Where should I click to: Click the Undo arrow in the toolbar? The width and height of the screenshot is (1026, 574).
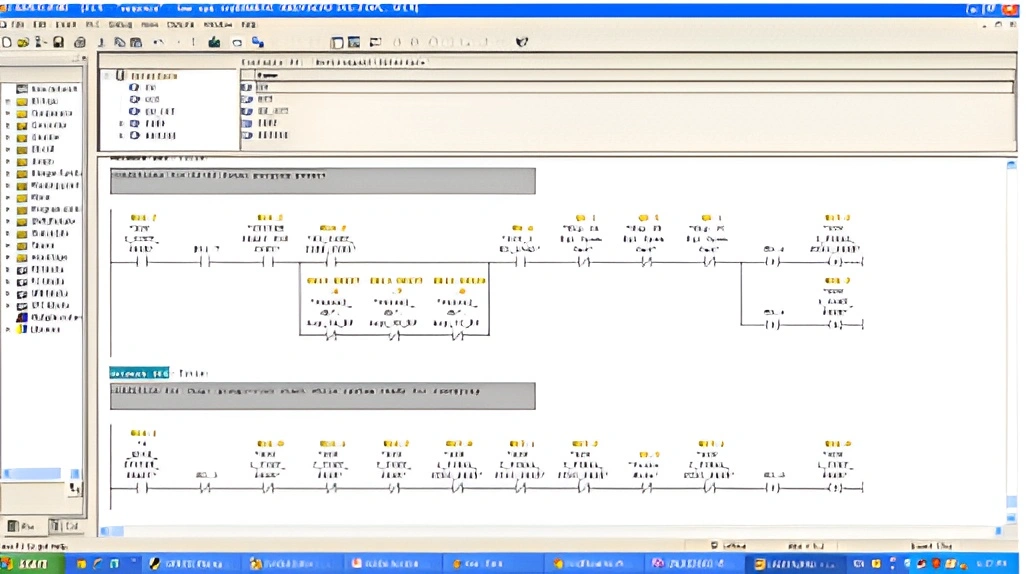coord(159,42)
